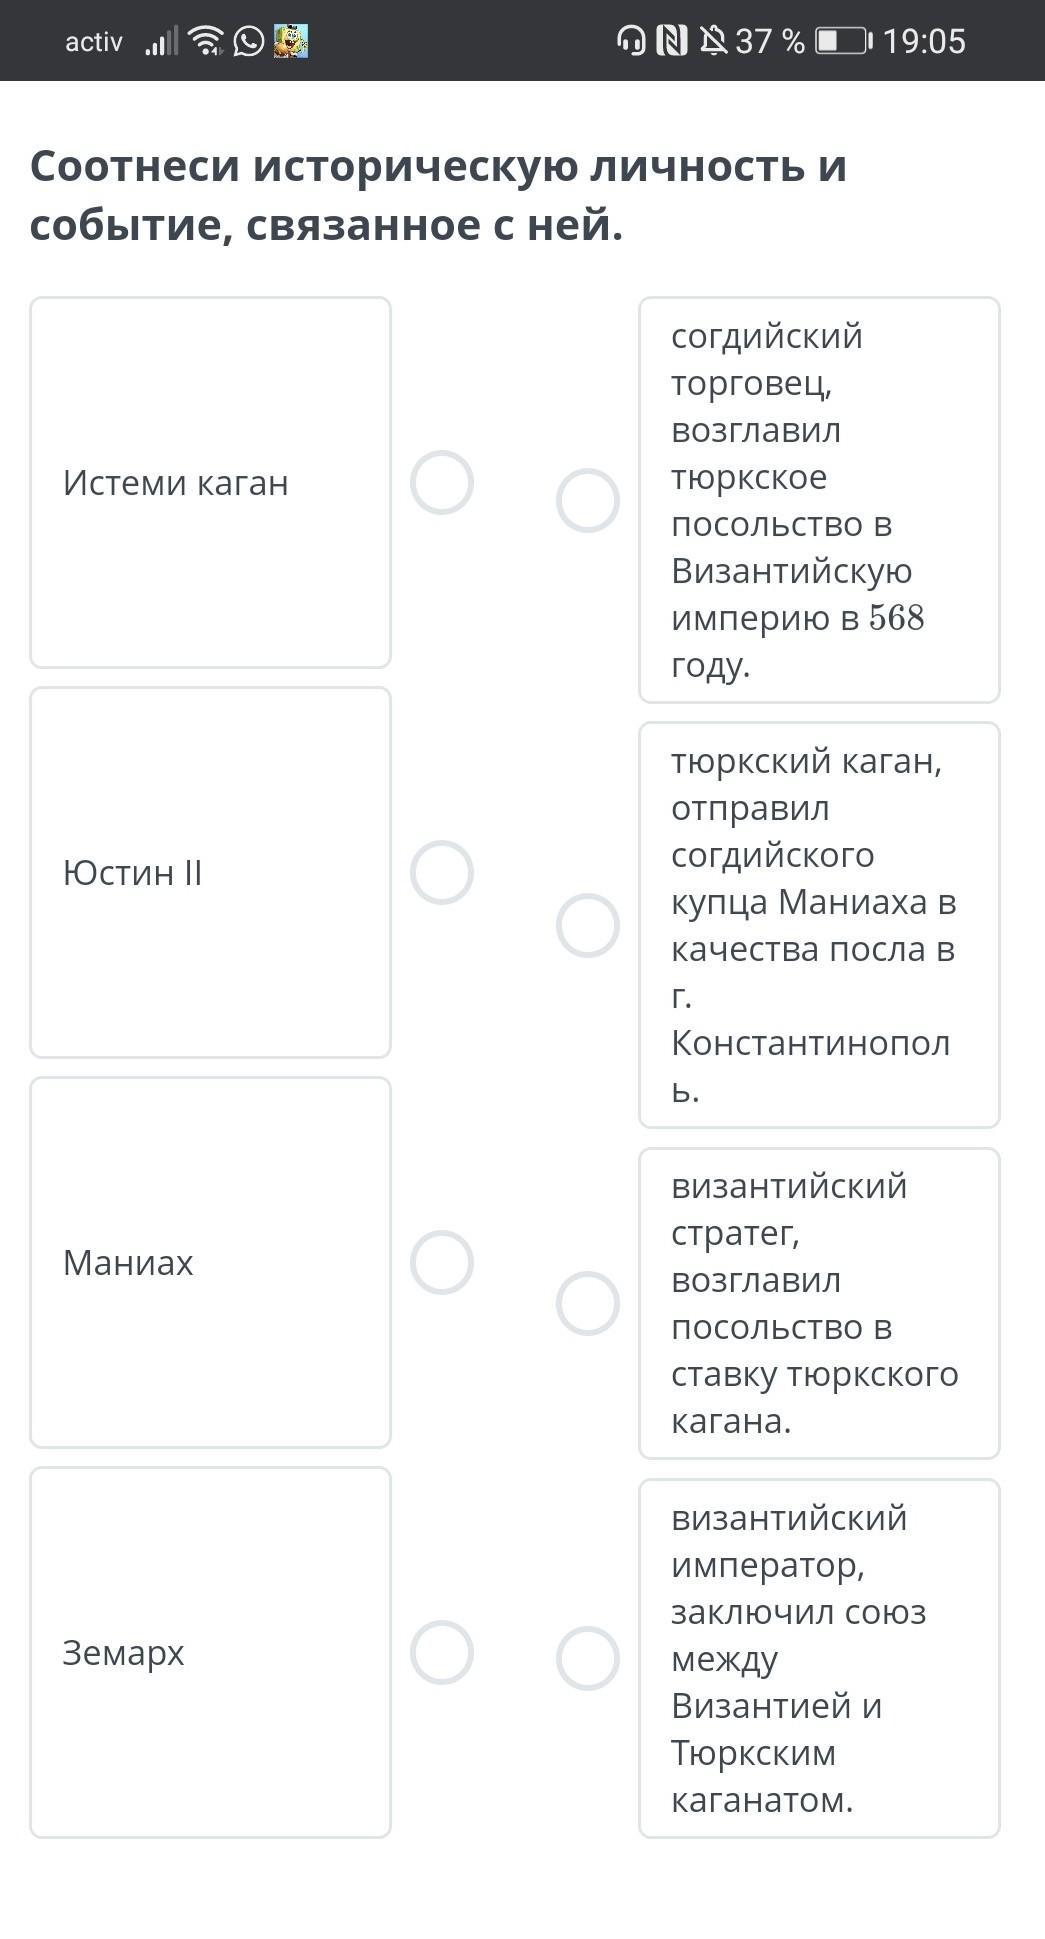
Task: Select circle beside византийский император description
Action: pos(588,1659)
